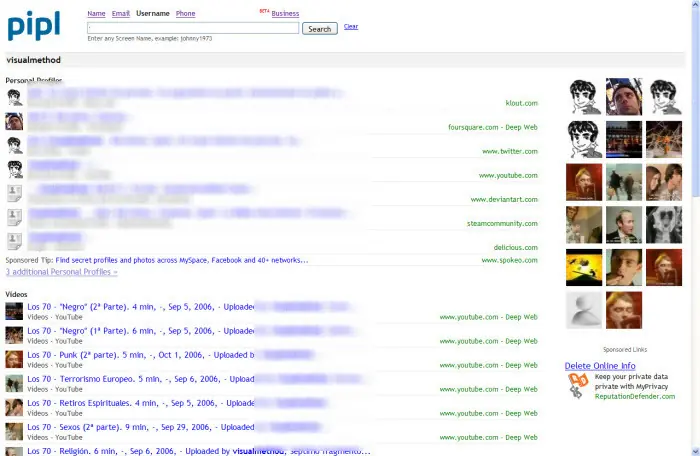This screenshot has height=456, width=700.
Task: Open the sponsored tip about secret profiles
Action: (x=182, y=260)
